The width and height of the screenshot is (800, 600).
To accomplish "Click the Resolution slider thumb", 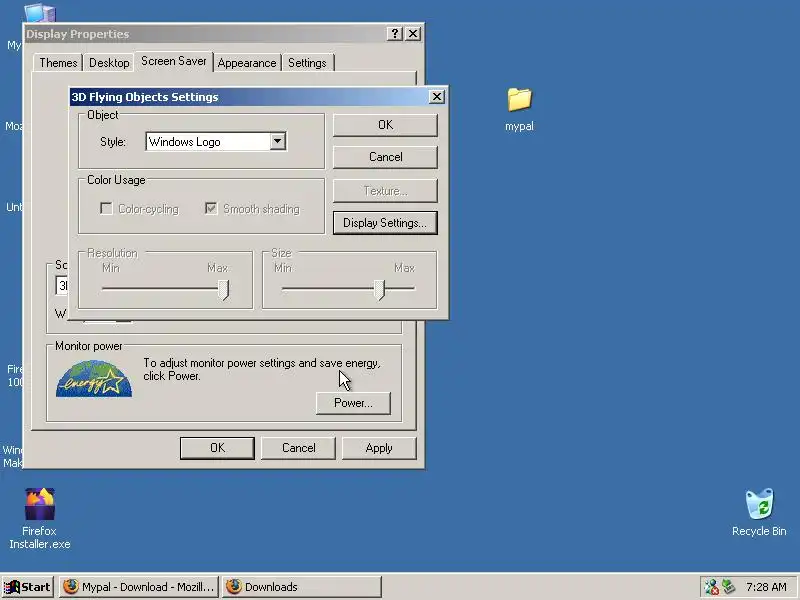I will pyautogui.click(x=223, y=289).
